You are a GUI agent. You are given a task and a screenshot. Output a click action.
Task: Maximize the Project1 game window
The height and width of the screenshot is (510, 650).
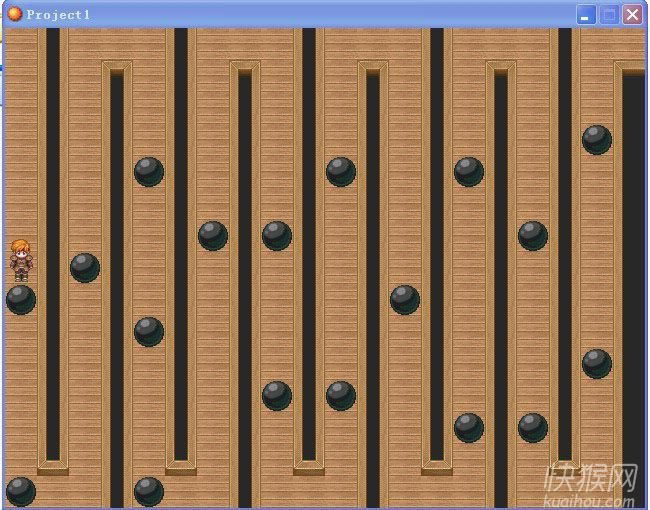(609, 15)
